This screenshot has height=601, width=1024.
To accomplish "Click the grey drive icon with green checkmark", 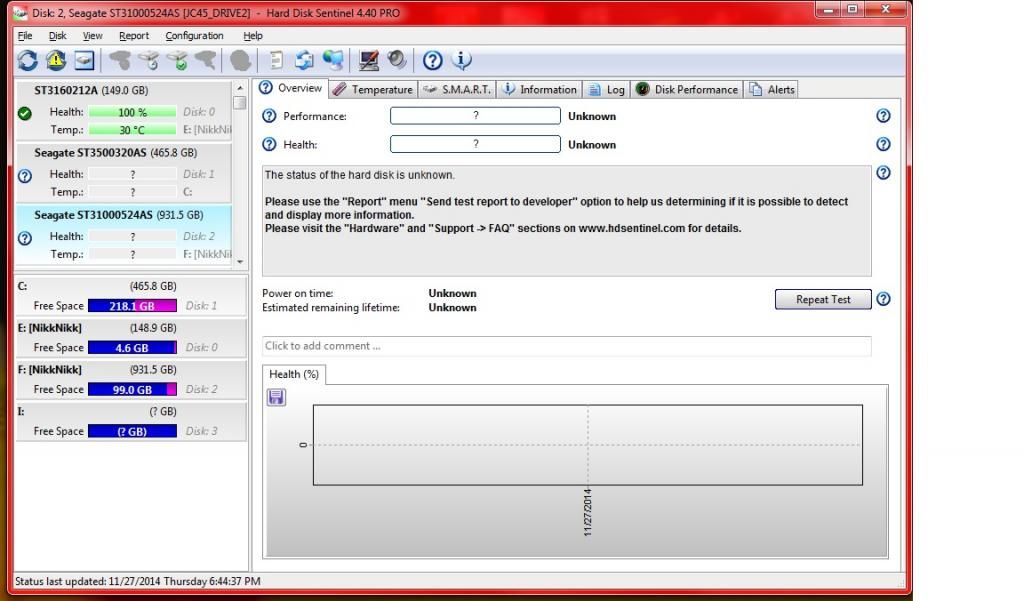I will tap(177, 61).
